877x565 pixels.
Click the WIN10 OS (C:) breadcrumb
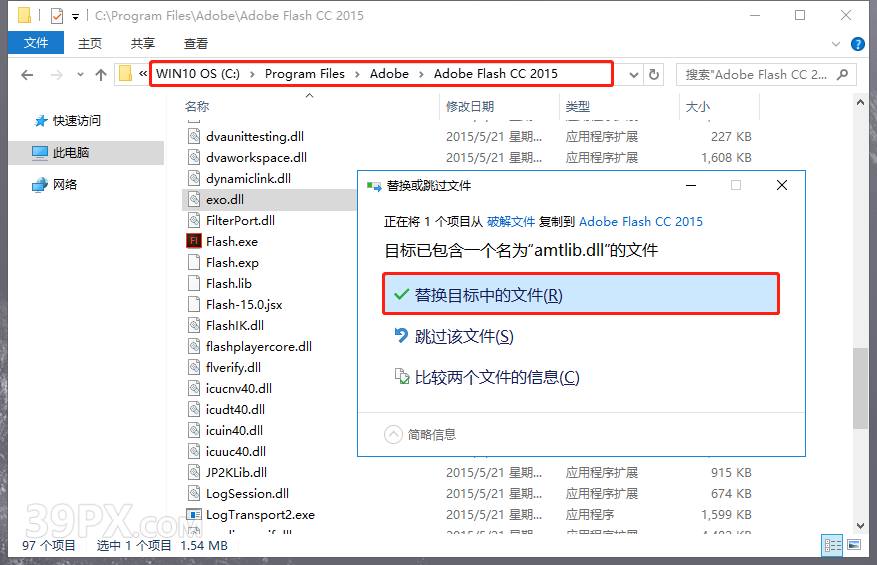coord(198,74)
